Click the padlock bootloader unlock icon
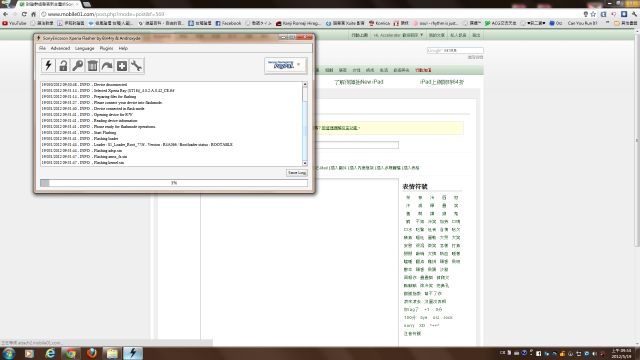This screenshot has height=360, width=640. coord(63,66)
